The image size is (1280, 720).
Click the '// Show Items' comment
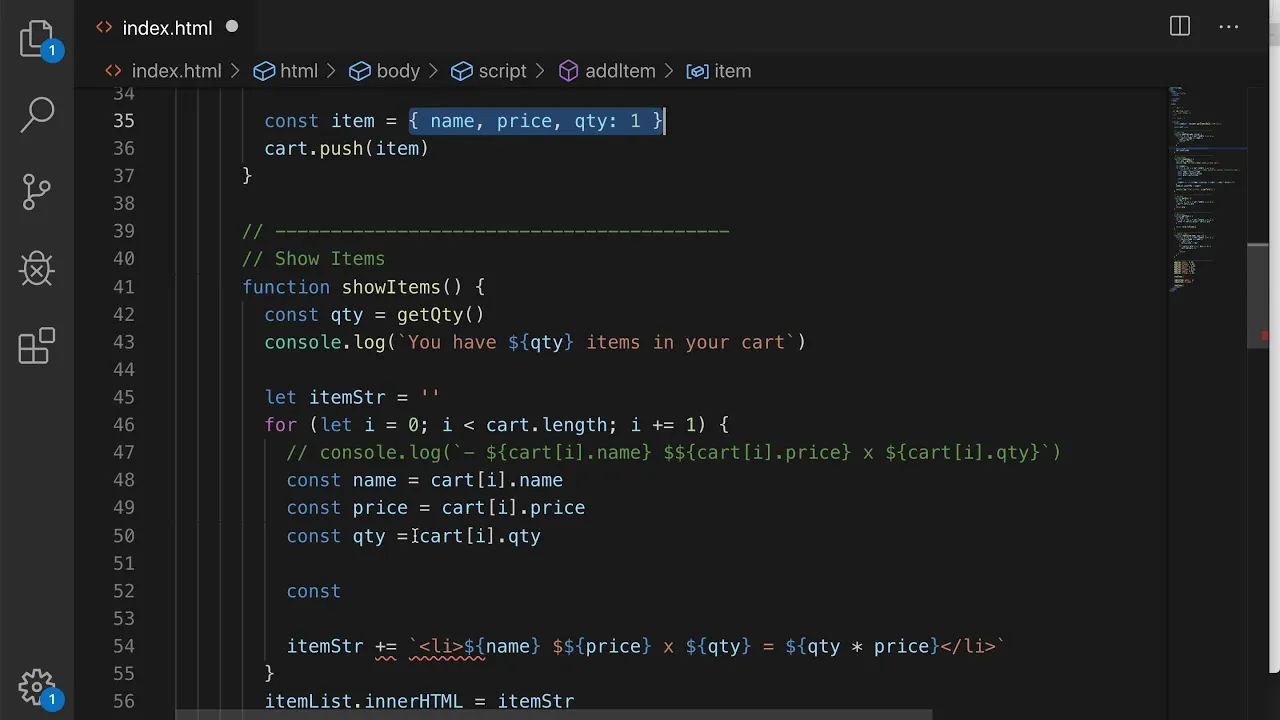pyautogui.click(x=313, y=259)
